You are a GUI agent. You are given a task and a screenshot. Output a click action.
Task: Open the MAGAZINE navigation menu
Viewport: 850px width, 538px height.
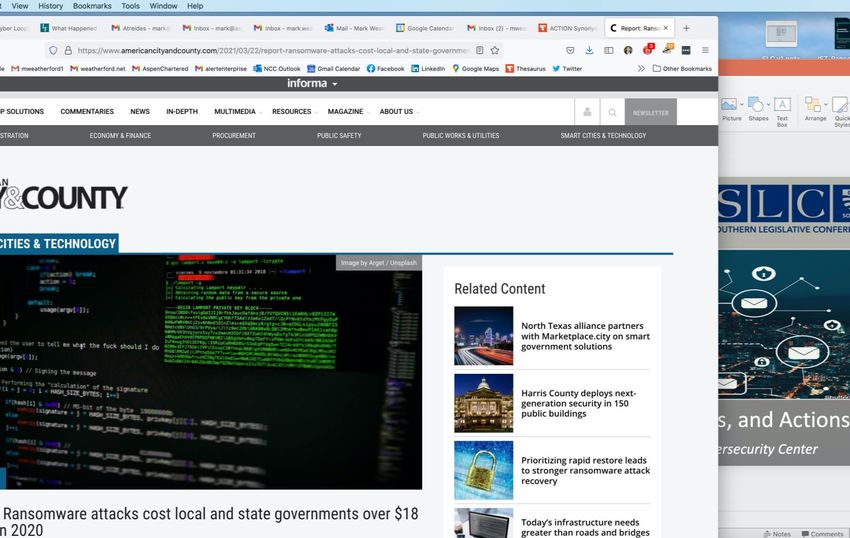pos(345,111)
